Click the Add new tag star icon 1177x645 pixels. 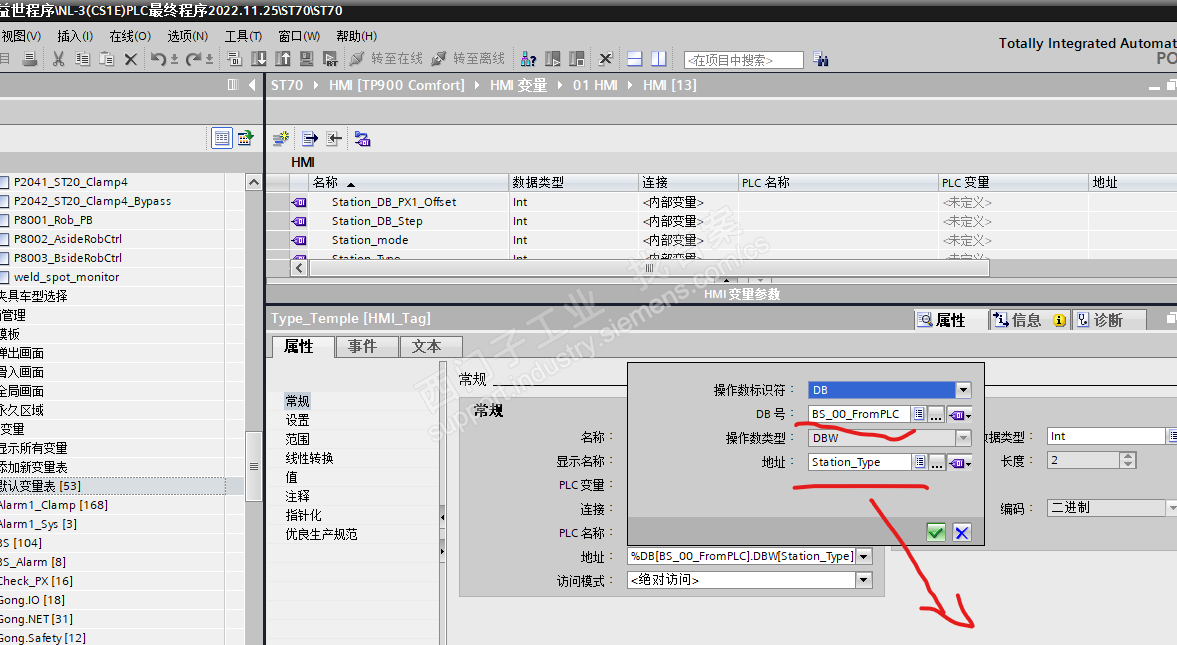click(281, 138)
